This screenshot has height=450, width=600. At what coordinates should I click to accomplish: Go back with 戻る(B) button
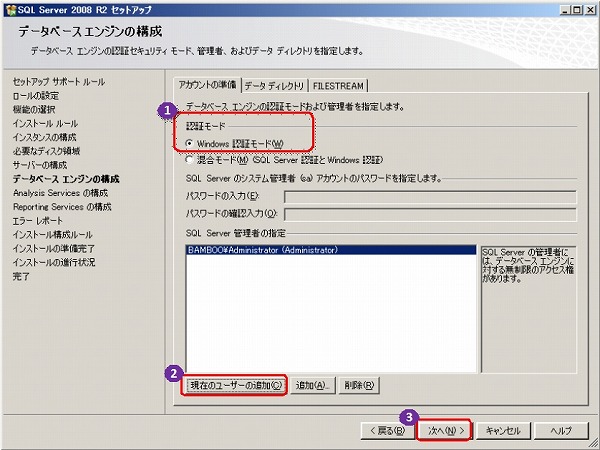point(387,431)
